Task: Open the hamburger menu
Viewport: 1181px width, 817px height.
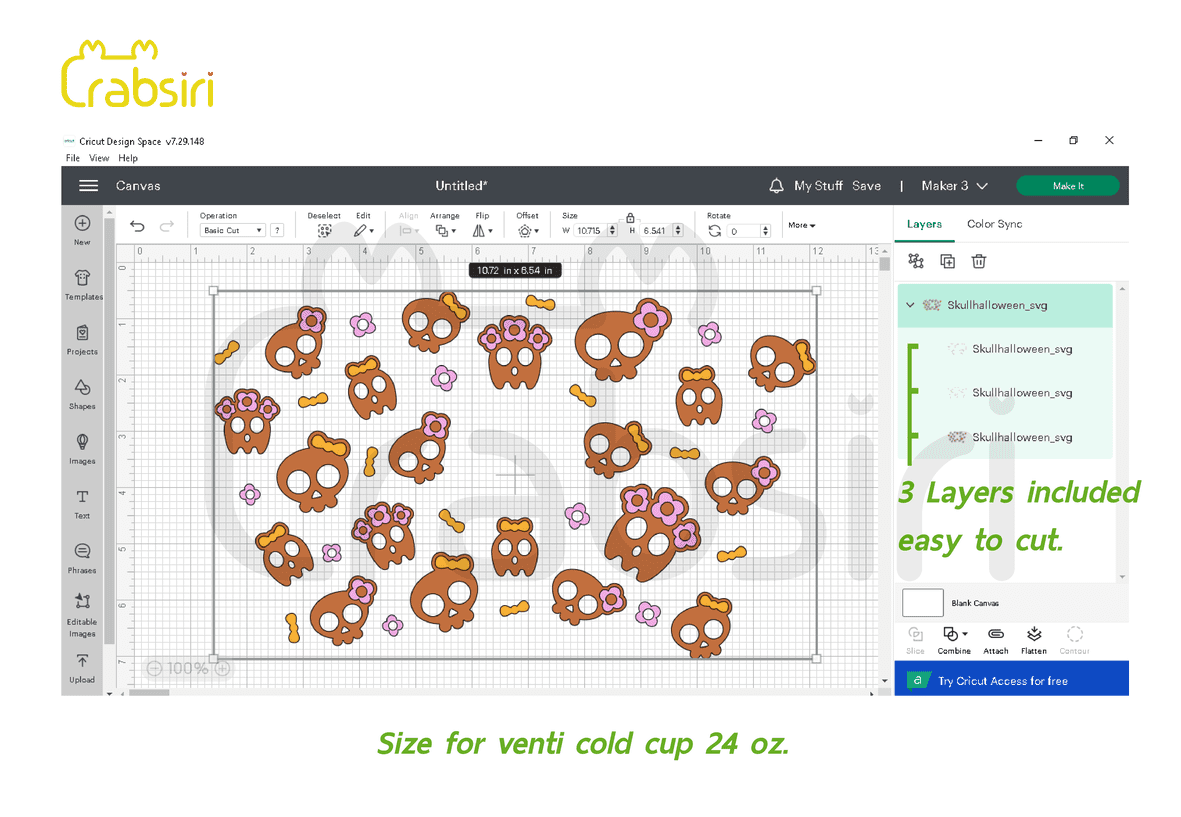Action: 88,186
